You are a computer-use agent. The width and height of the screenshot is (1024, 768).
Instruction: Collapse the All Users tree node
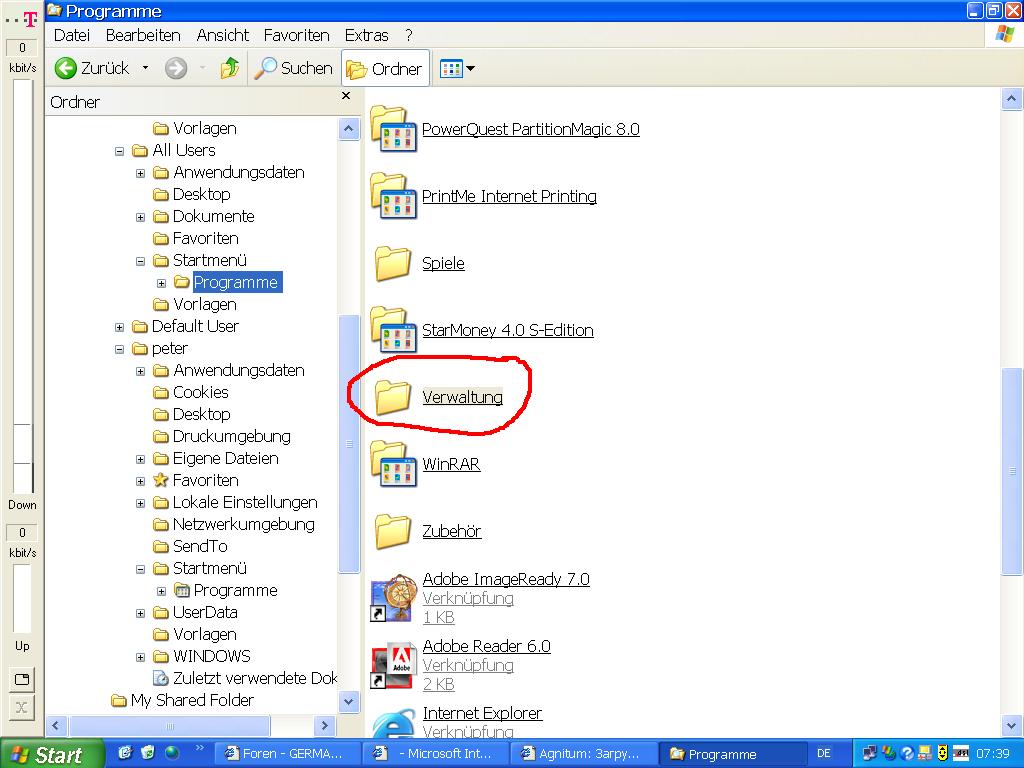click(120, 151)
